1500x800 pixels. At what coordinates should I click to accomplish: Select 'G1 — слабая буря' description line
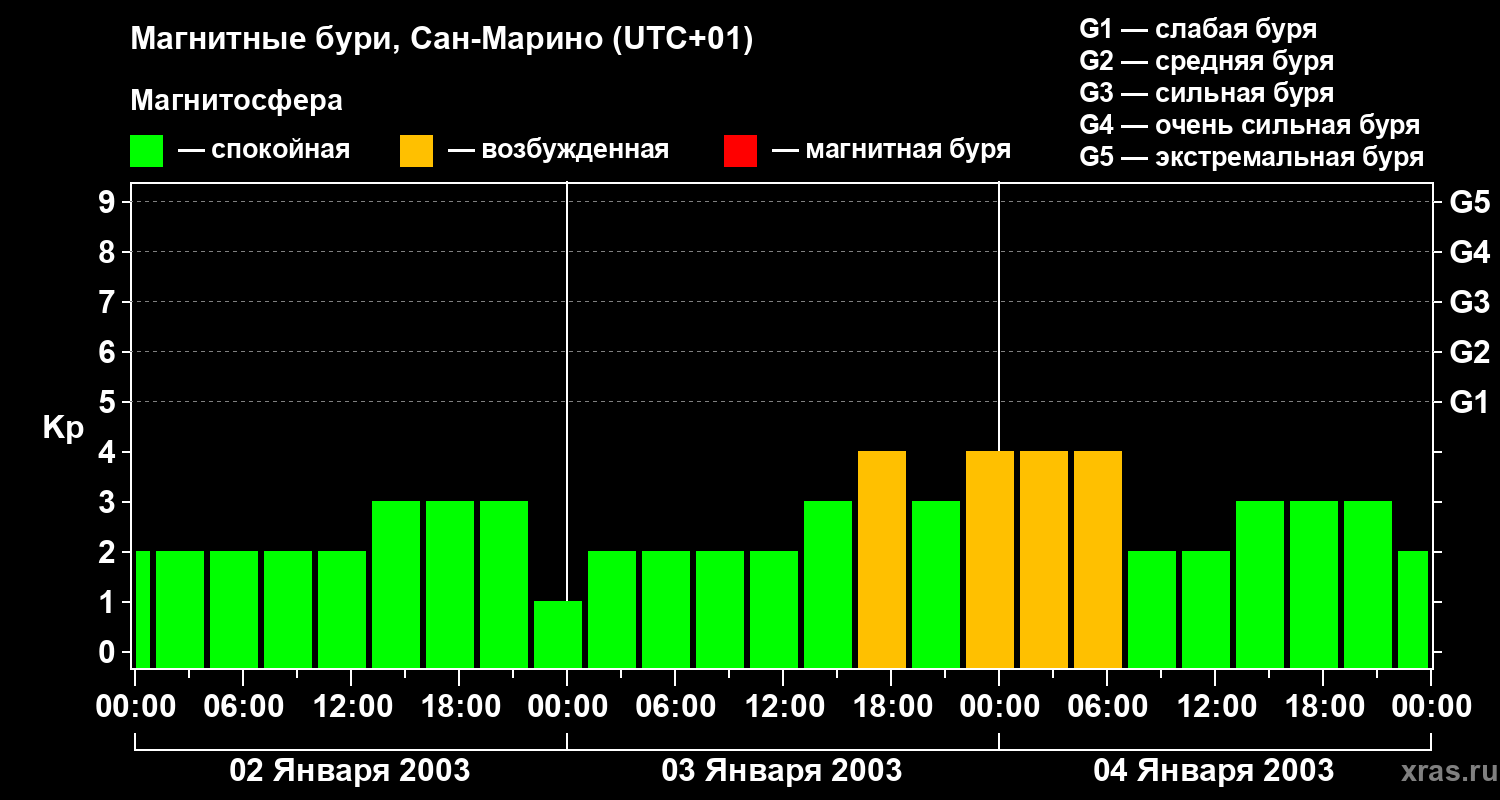(1198, 29)
